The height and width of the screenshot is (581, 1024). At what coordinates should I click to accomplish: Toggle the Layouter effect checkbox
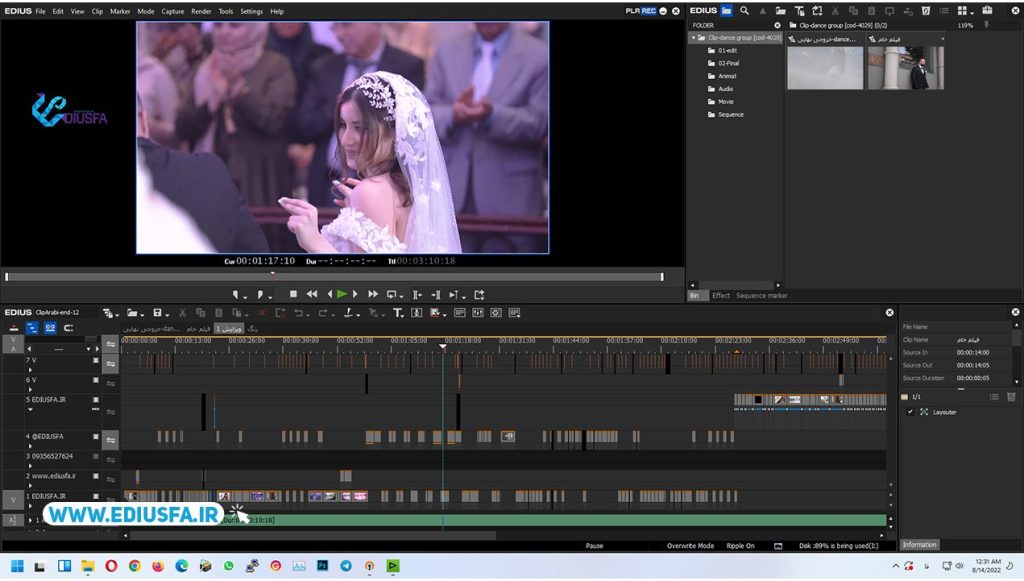910,412
